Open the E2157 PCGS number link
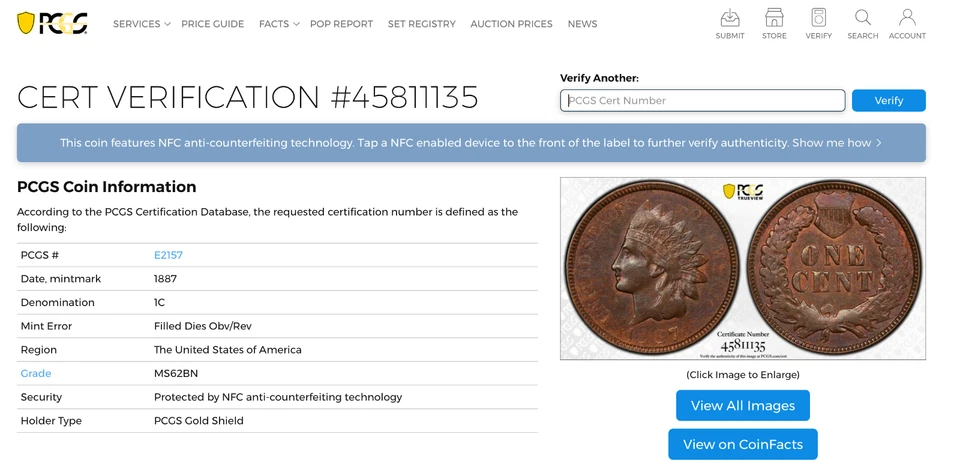The image size is (960, 473). [x=168, y=255]
